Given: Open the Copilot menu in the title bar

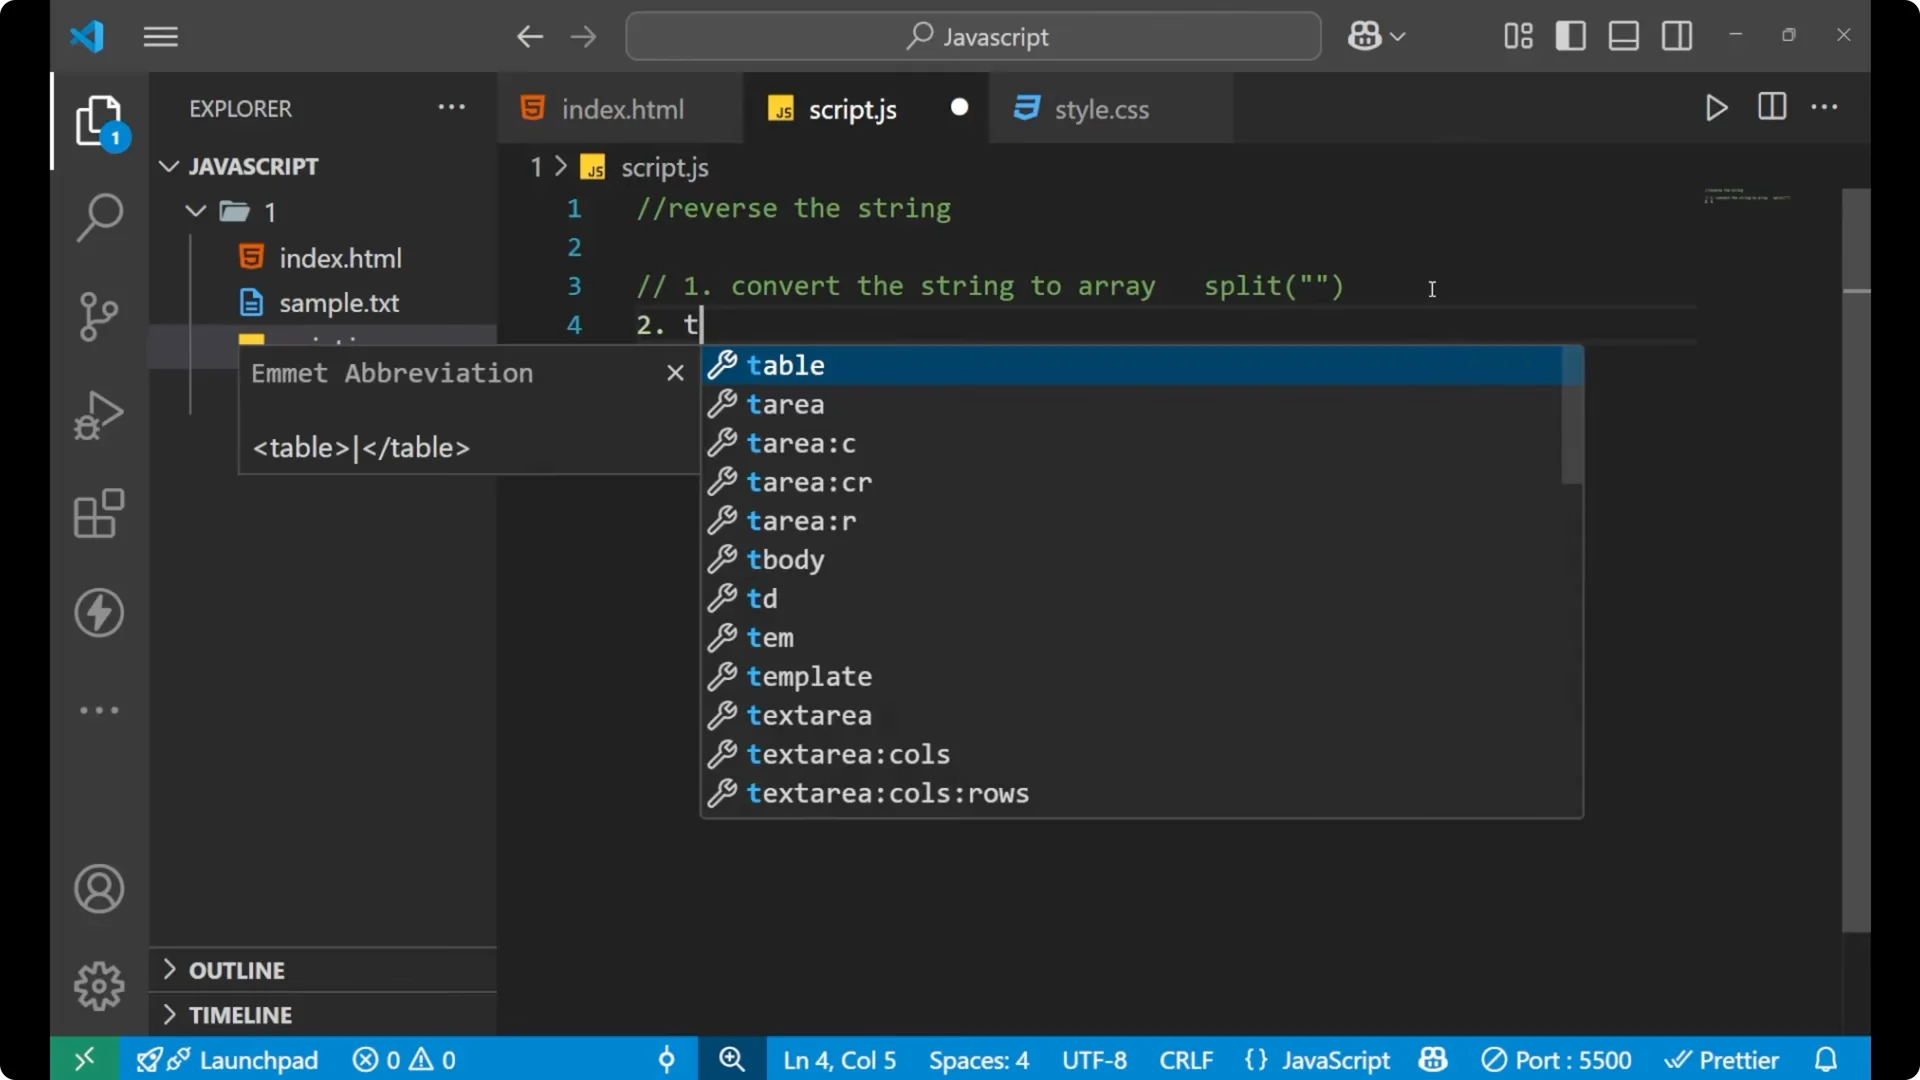Looking at the screenshot, I should pyautogui.click(x=1376, y=35).
